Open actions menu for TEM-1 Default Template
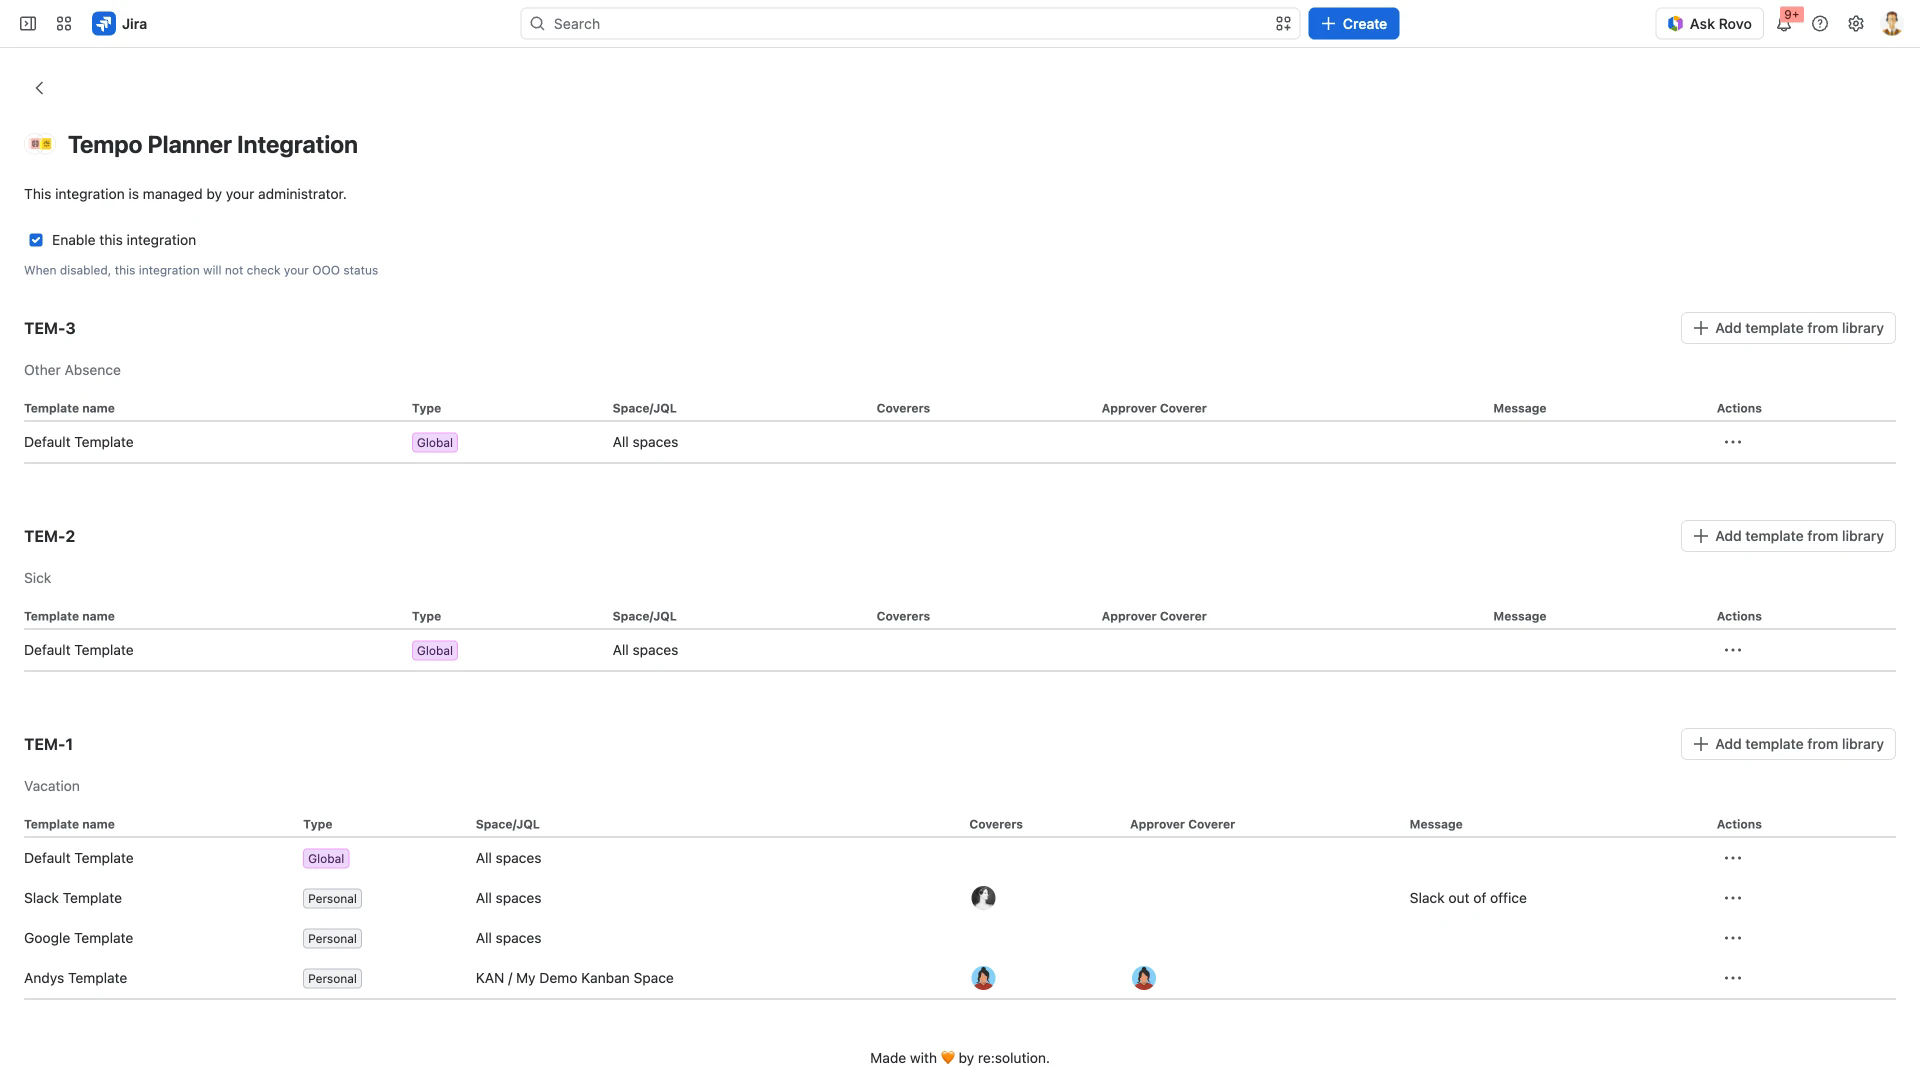Viewport: 1920px width, 1080px height. [1733, 858]
